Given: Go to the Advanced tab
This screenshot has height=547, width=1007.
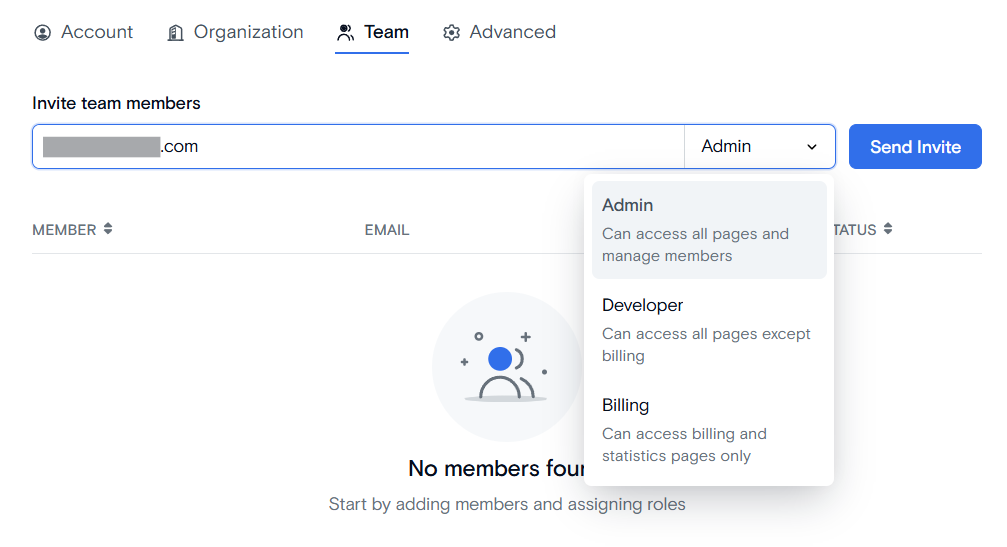Looking at the screenshot, I should point(512,32).
